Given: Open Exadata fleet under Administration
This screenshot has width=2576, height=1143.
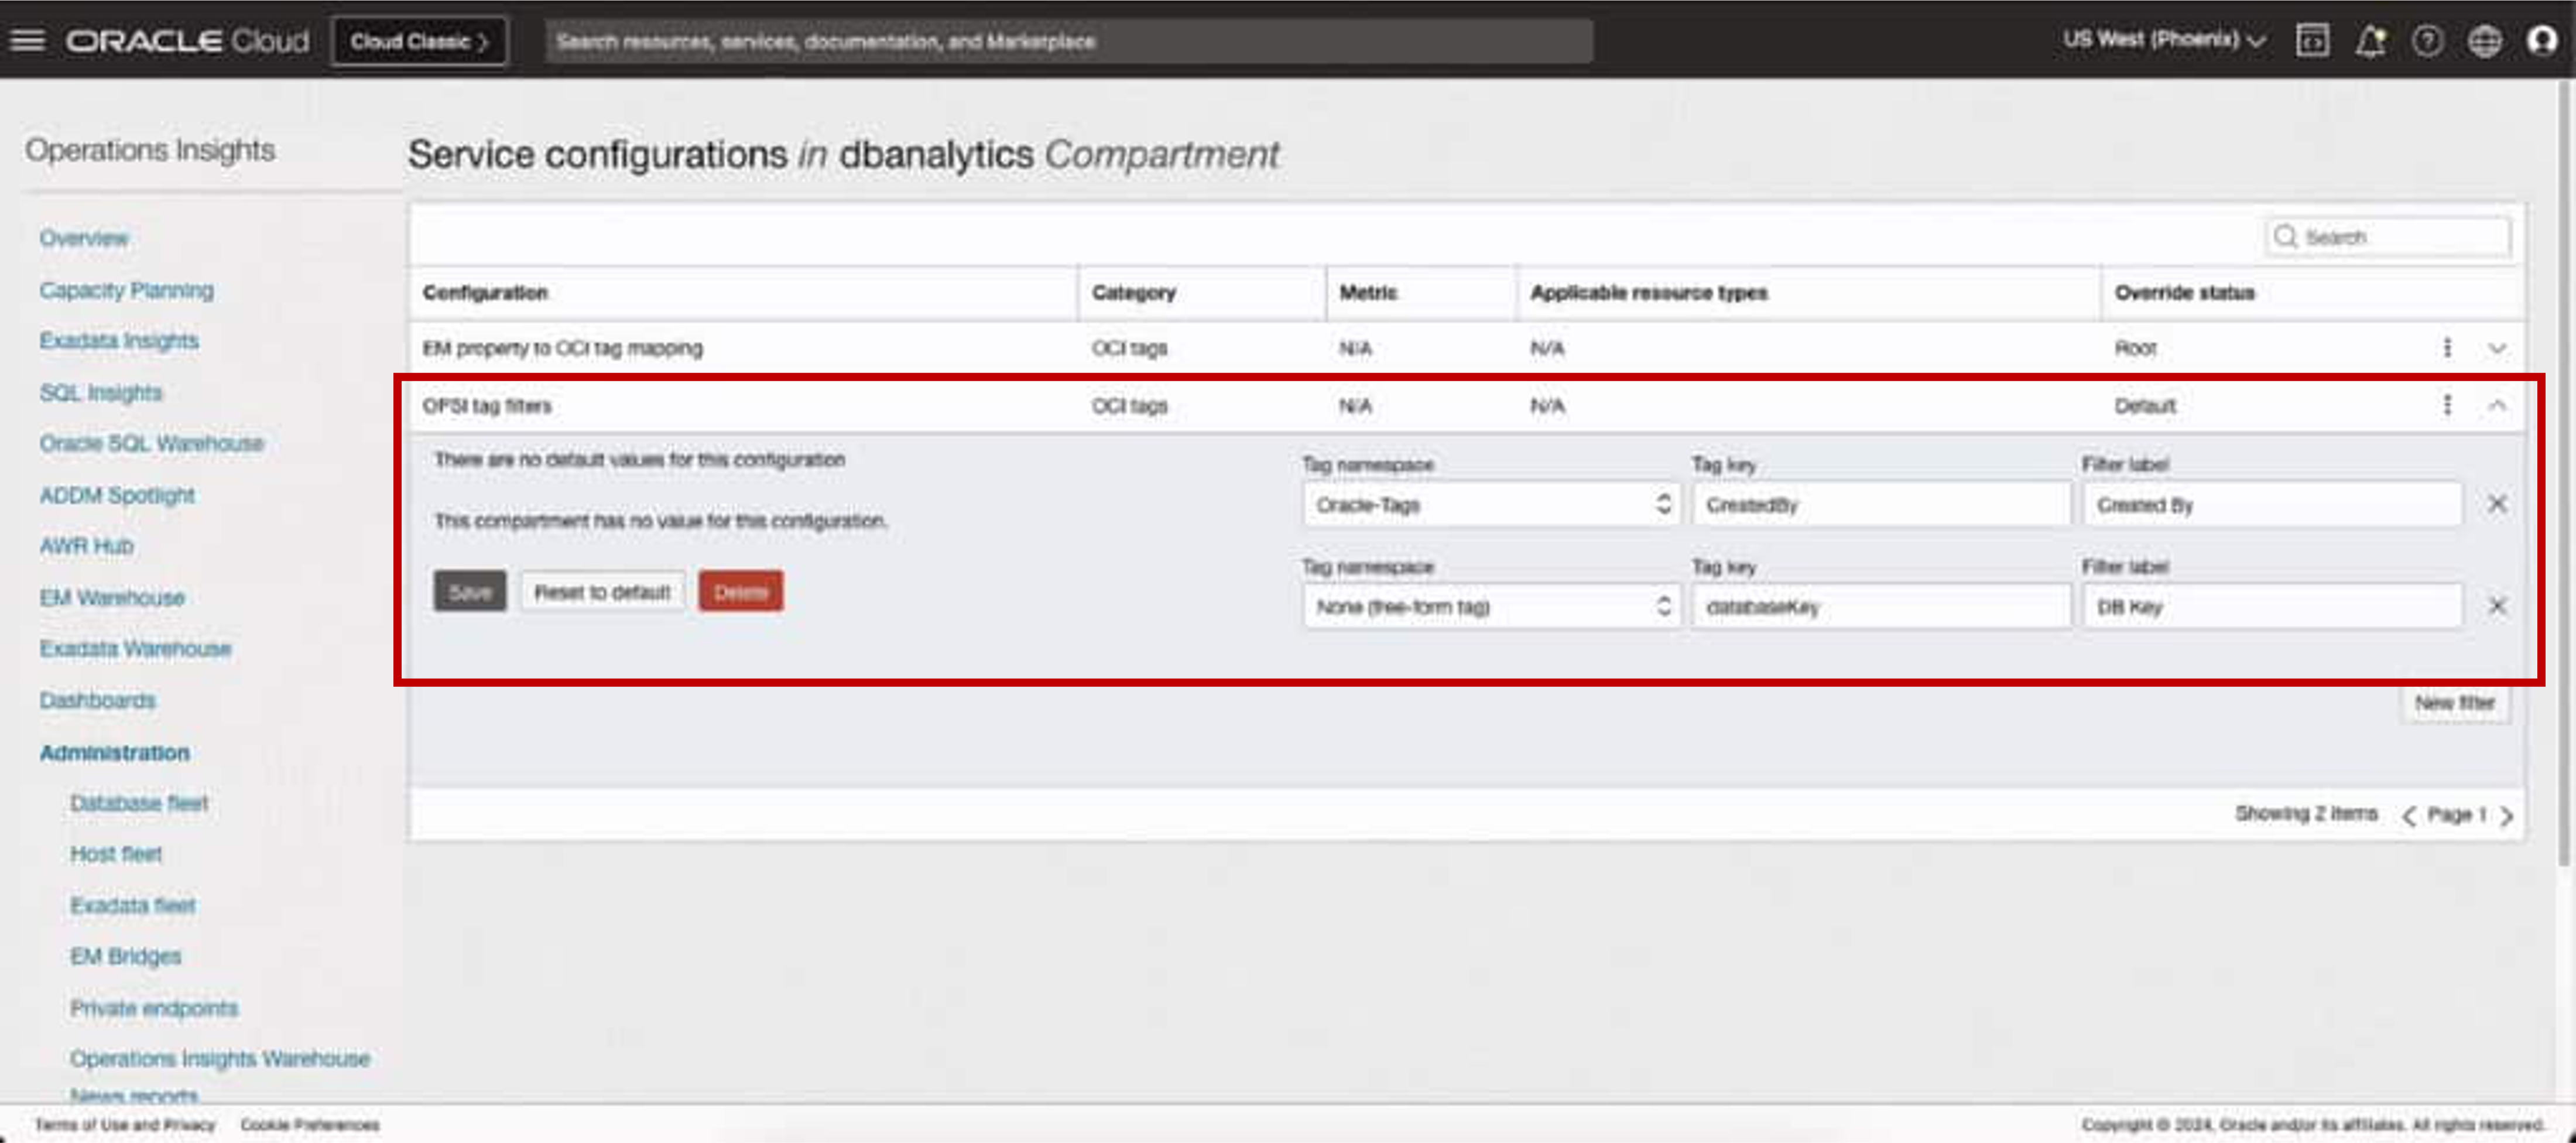Looking at the screenshot, I should pos(133,905).
